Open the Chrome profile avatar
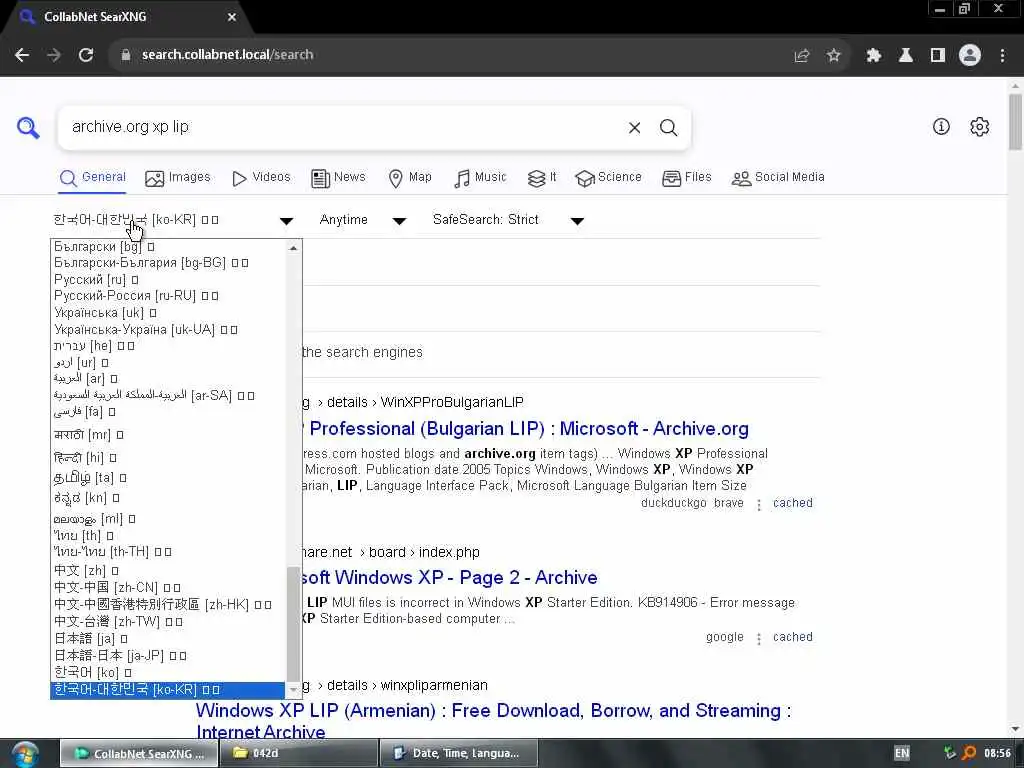 click(970, 56)
